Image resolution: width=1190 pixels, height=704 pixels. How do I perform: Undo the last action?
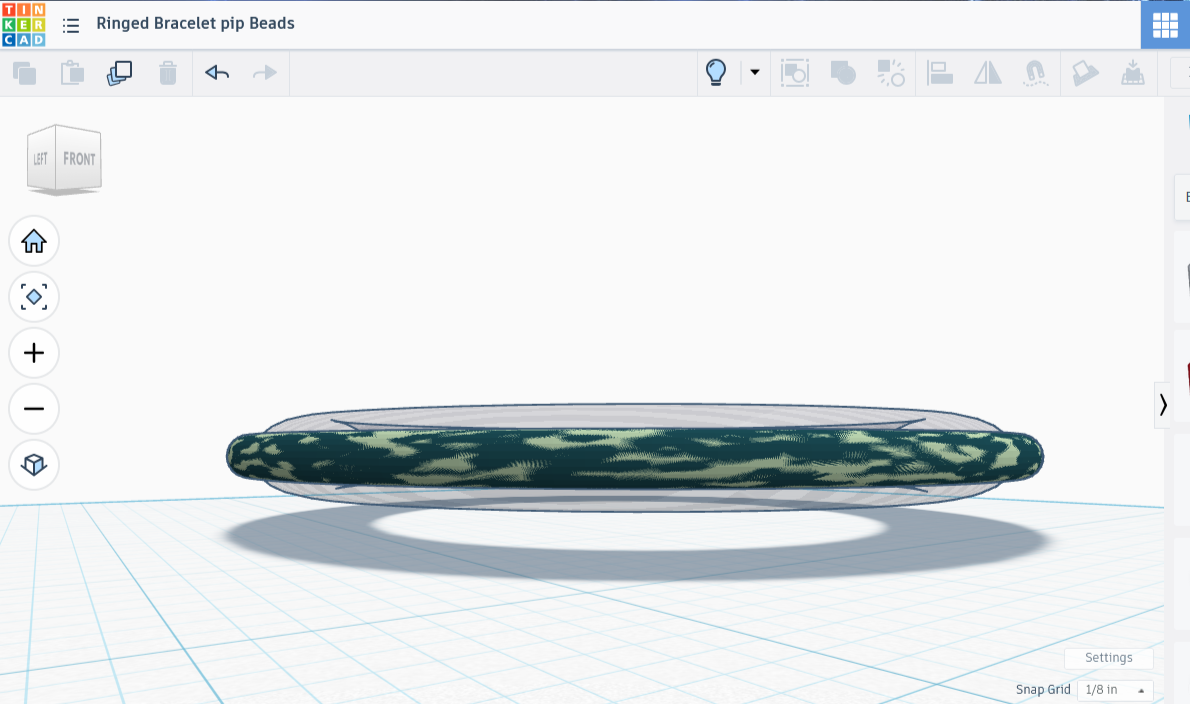pos(217,73)
